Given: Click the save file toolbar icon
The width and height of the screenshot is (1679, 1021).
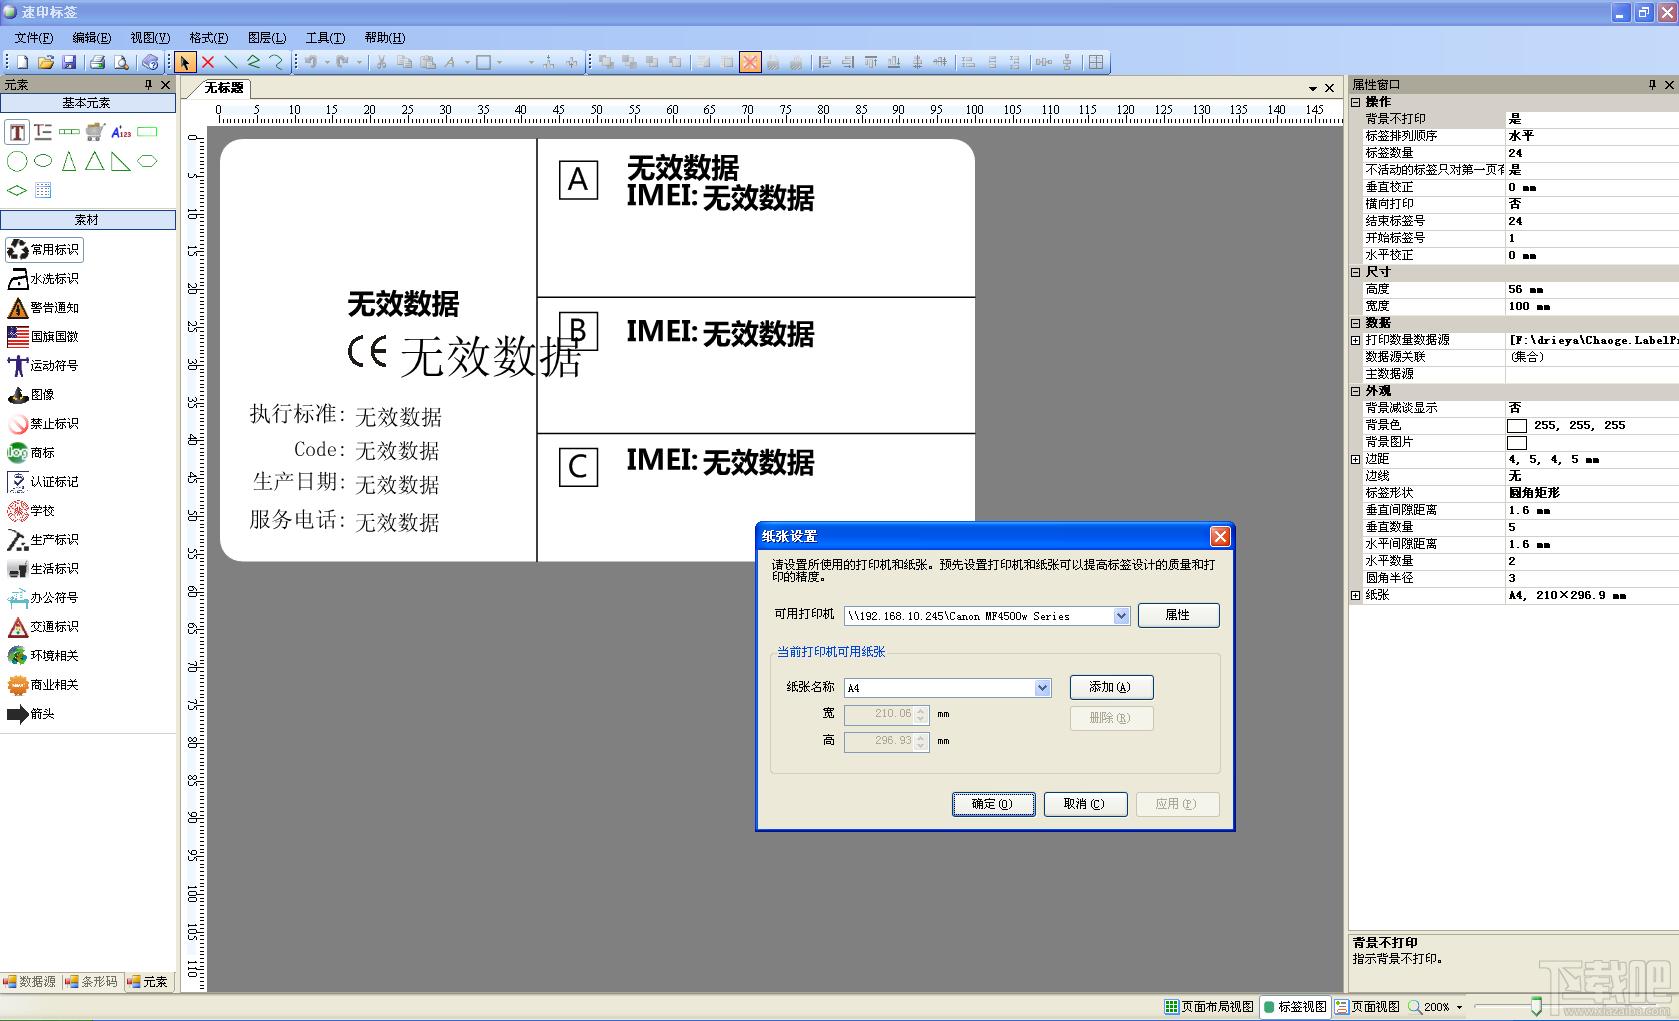Looking at the screenshot, I should 69,62.
